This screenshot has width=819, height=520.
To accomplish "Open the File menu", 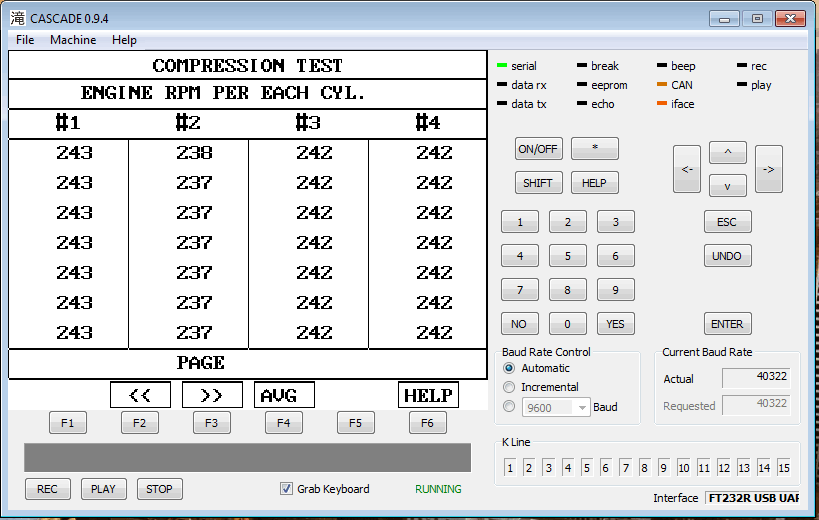I will tap(25, 40).
